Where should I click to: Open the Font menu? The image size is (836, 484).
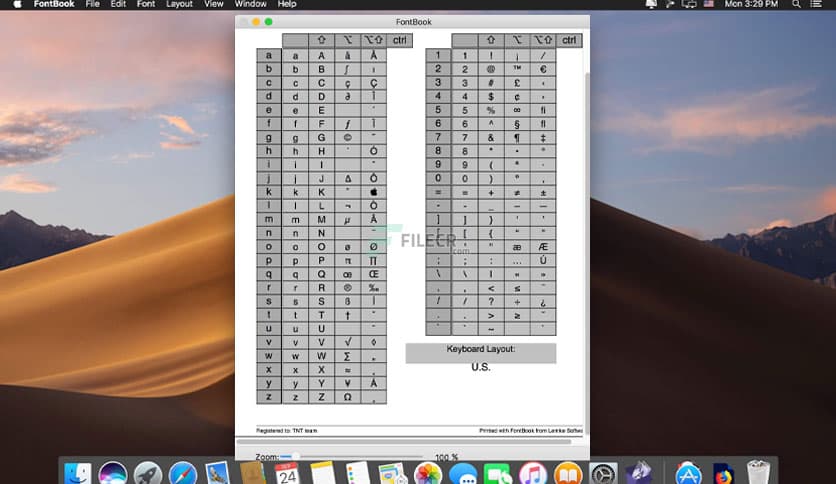pos(146,4)
